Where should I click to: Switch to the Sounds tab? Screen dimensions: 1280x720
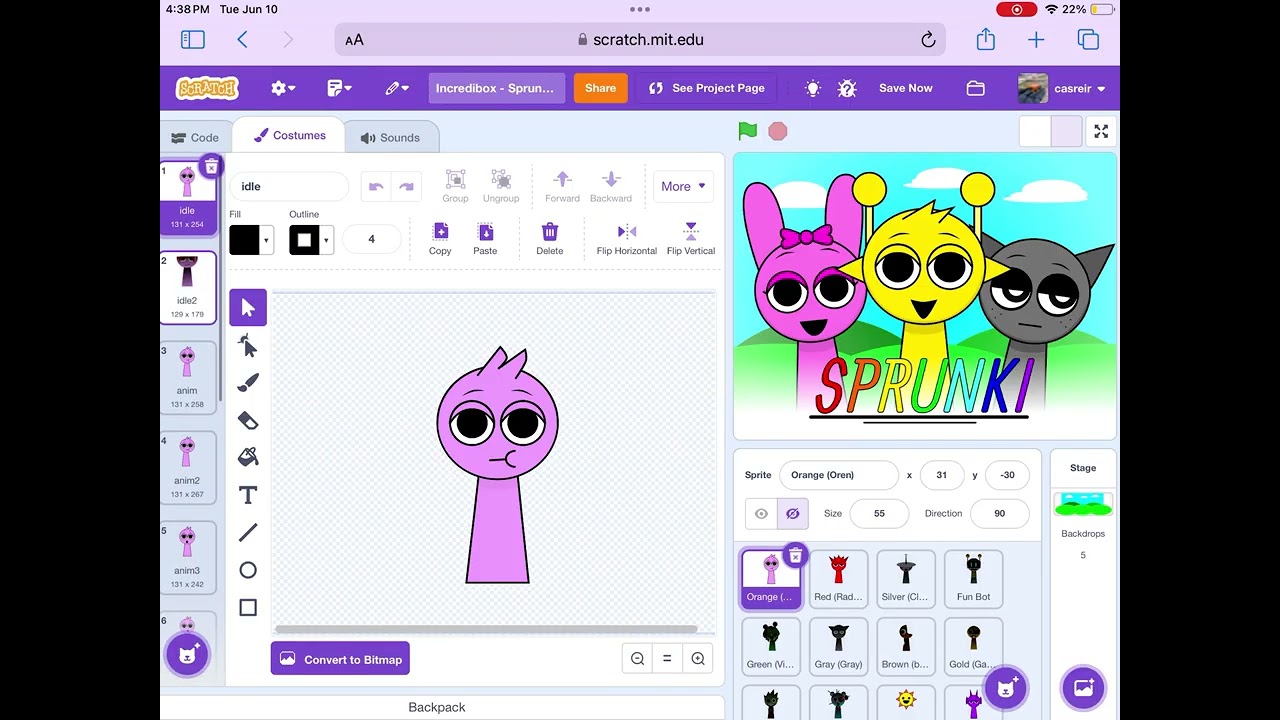pyautogui.click(x=390, y=137)
